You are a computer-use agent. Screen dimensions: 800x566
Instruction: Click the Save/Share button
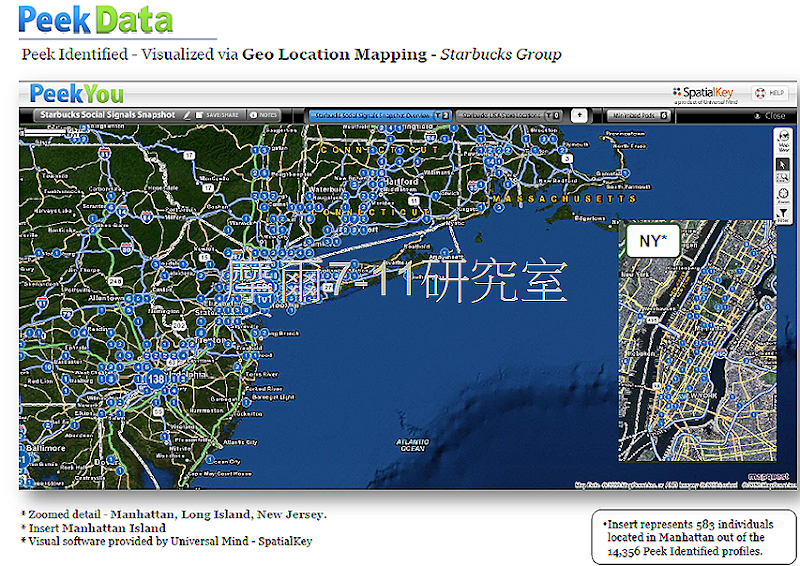217,115
